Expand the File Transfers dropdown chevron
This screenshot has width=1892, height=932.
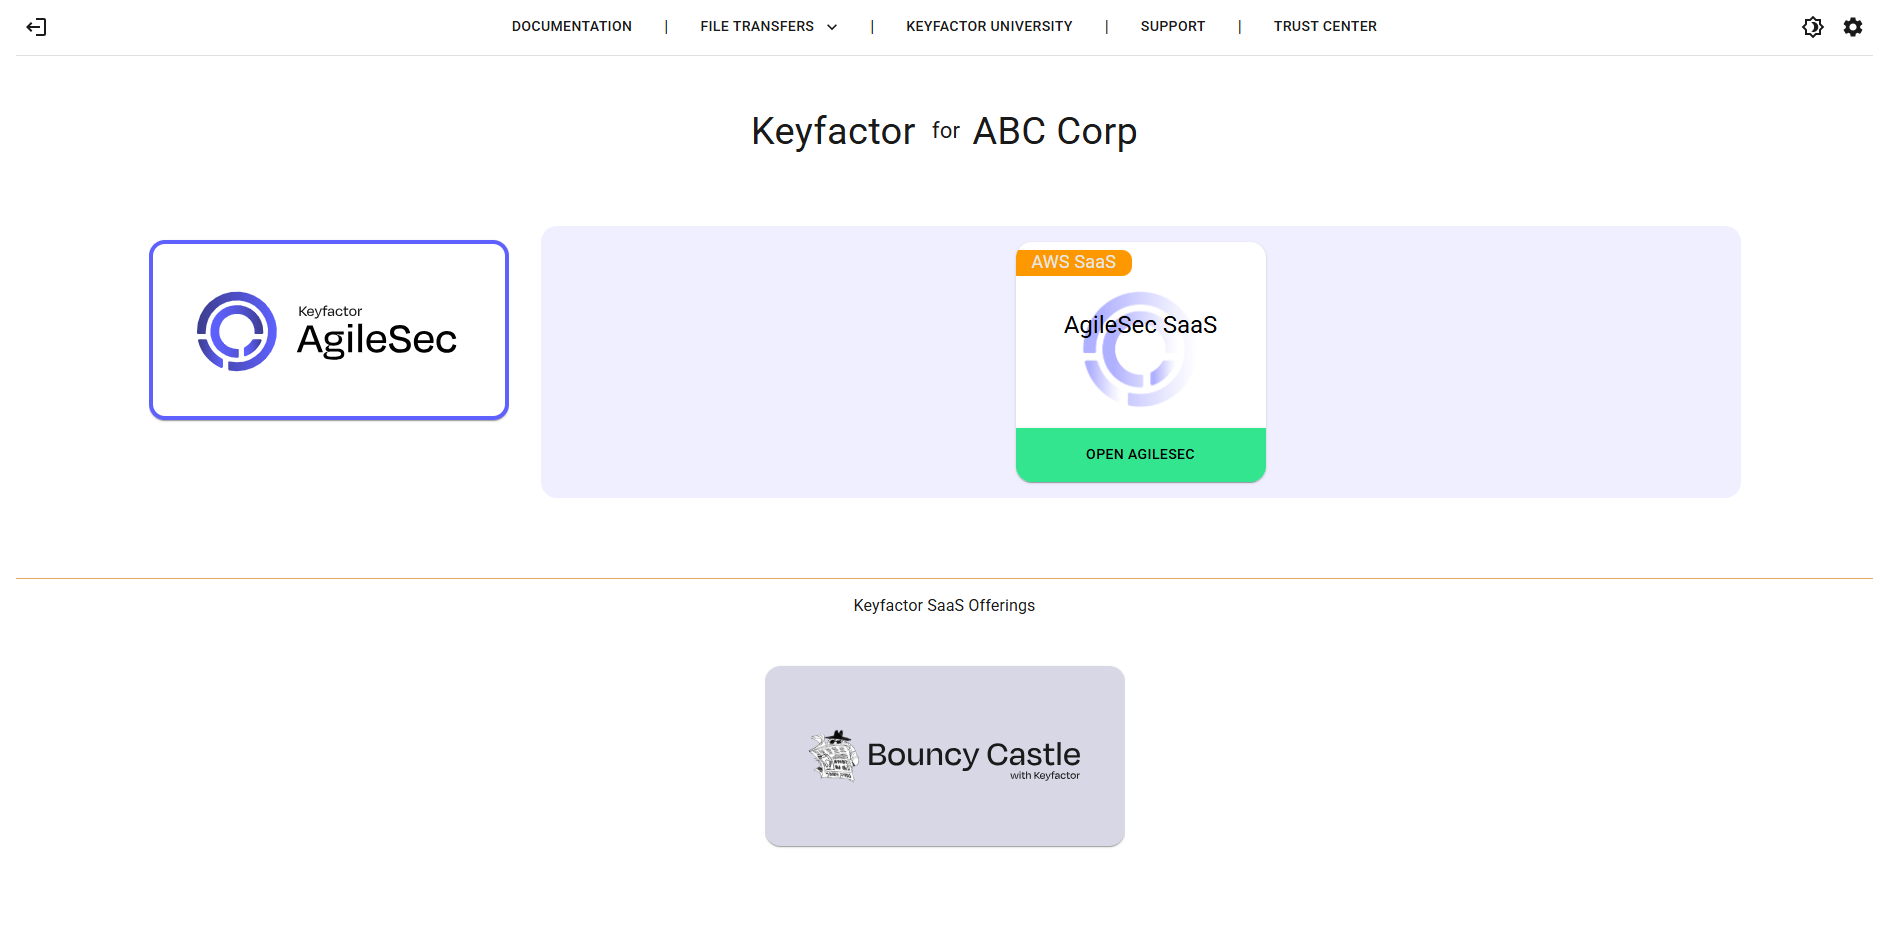pos(832,27)
